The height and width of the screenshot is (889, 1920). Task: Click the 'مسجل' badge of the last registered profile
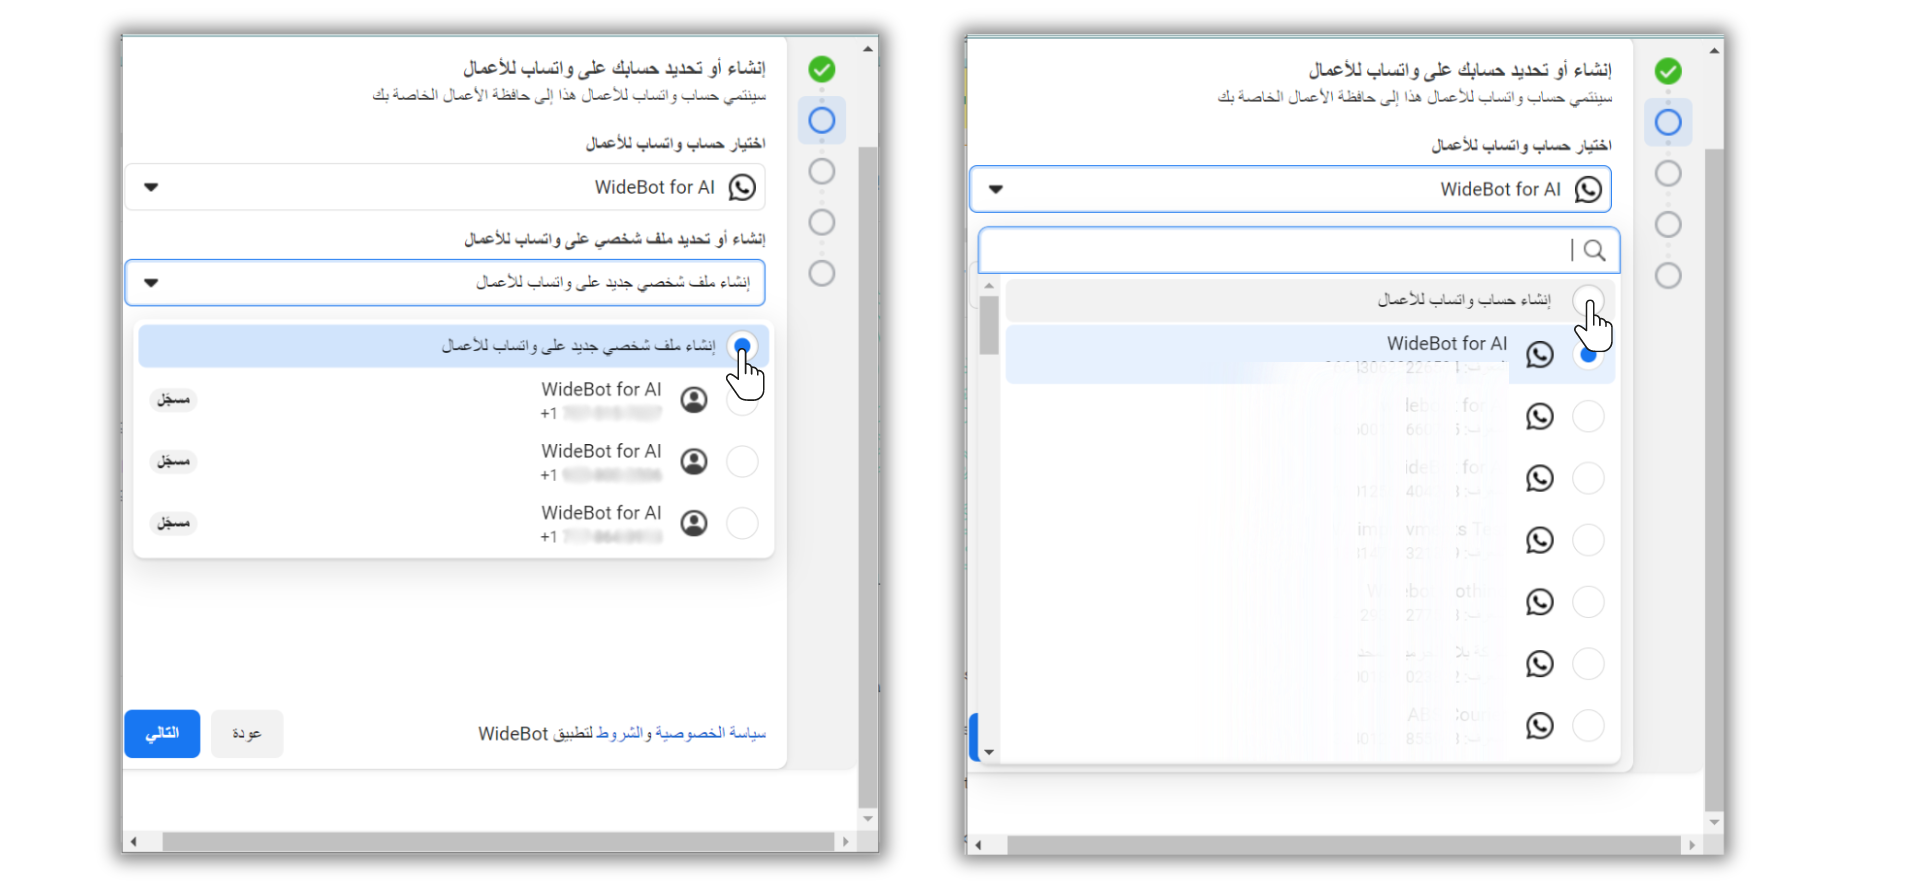pos(174,523)
